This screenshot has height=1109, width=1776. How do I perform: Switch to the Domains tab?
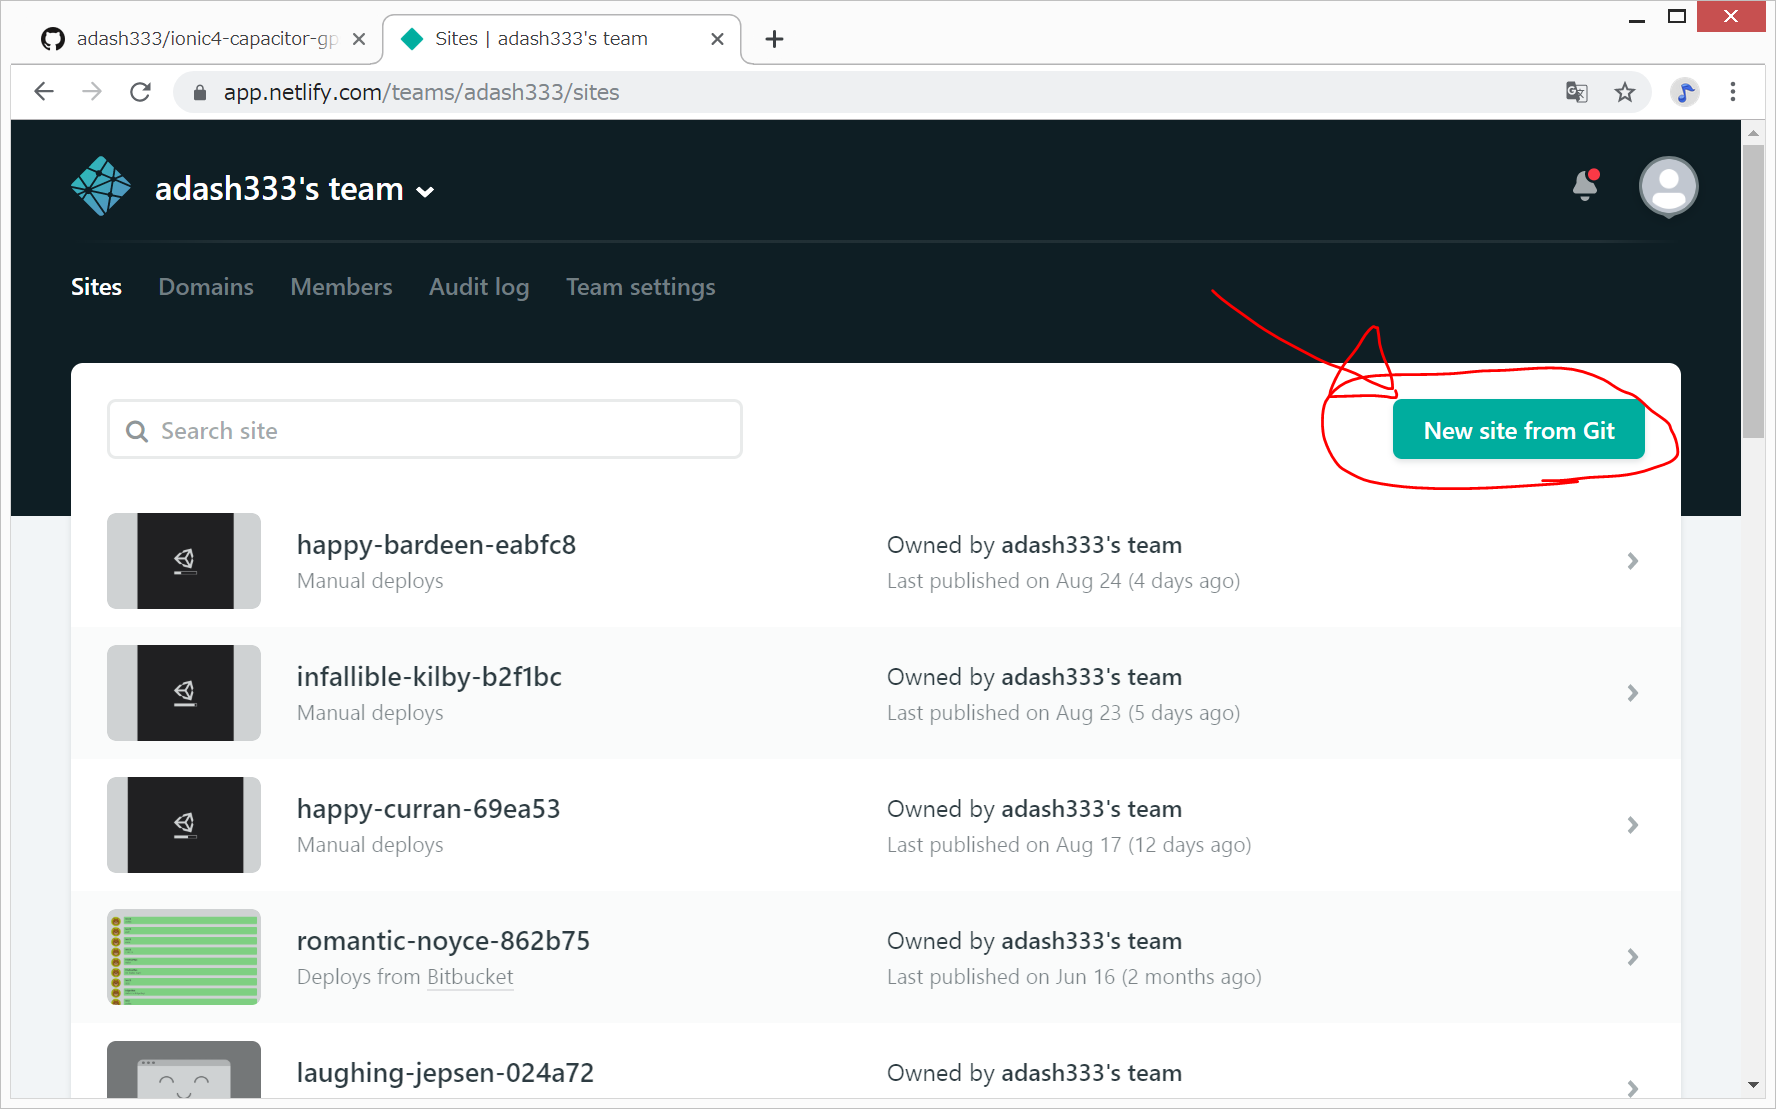[x=206, y=287]
